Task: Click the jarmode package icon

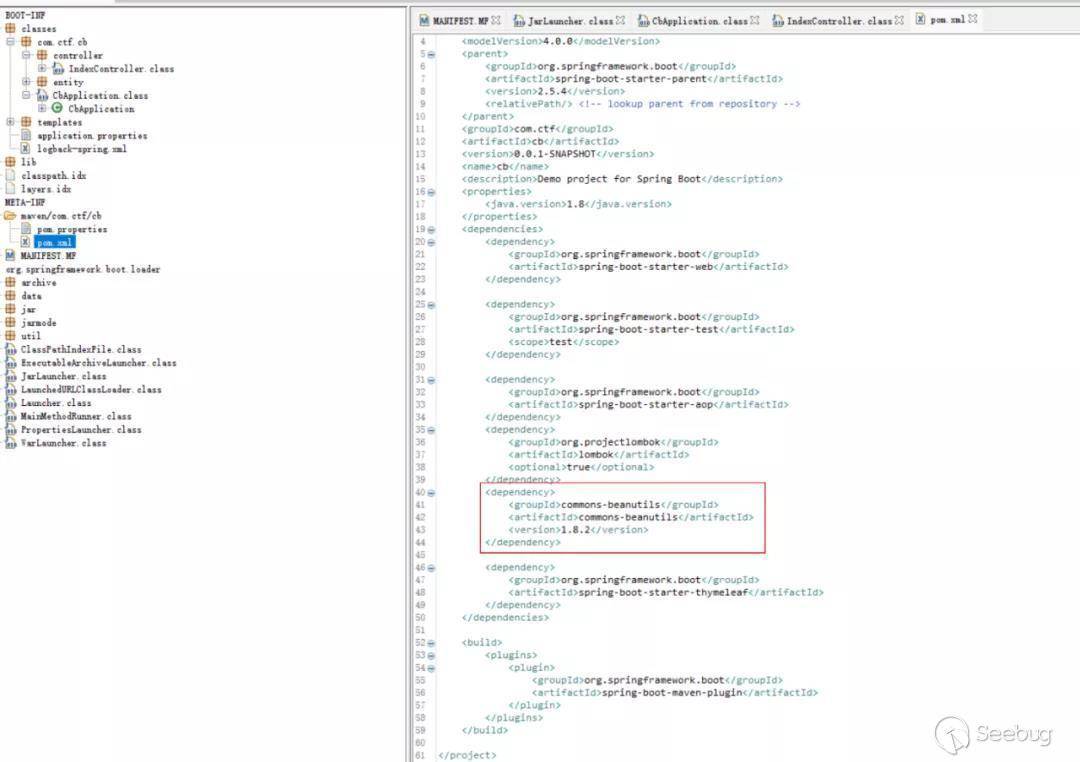Action: click(10, 322)
